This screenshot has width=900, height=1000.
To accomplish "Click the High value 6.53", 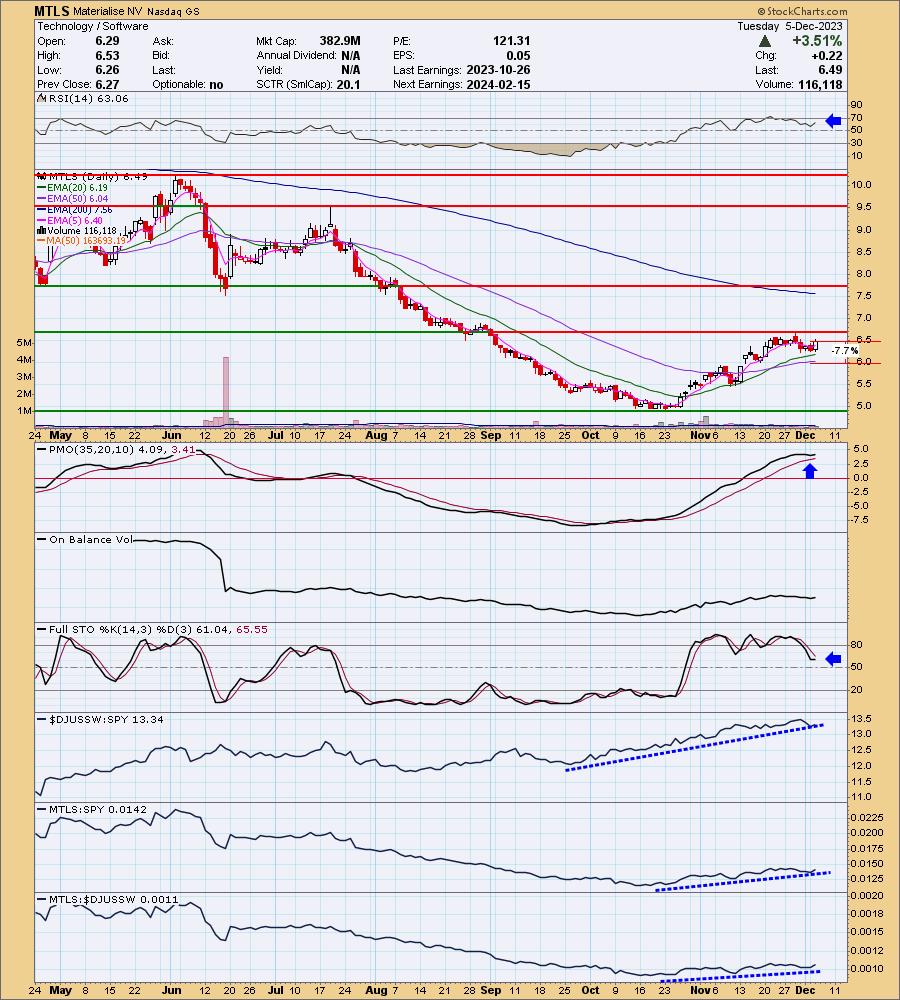I will [107, 55].
